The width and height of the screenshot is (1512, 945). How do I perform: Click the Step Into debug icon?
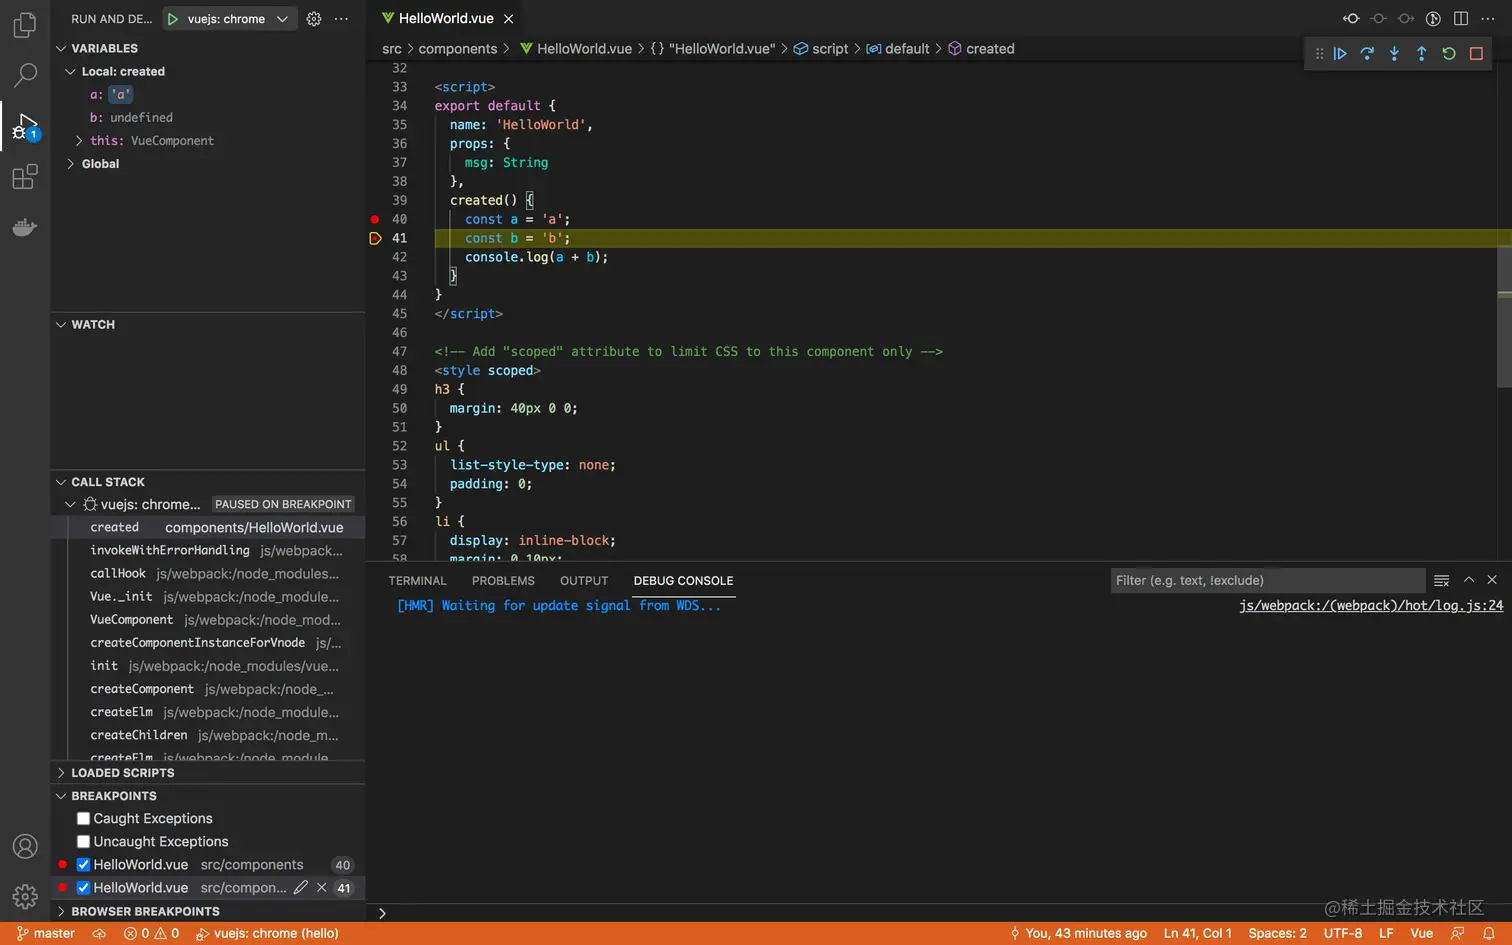pyautogui.click(x=1394, y=54)
